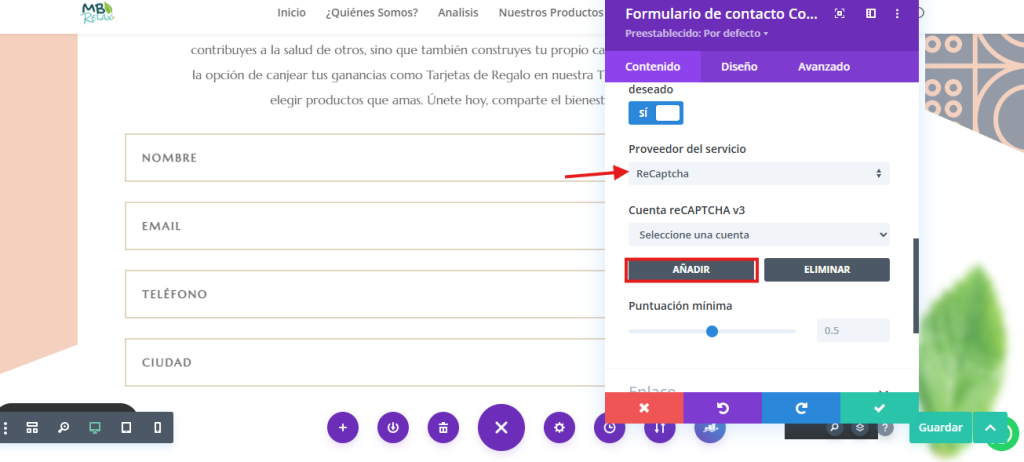This screenshot has width=1024, height=462.
Task: Click the CIUDAD form field
Action: pyautogui.click(x=366, y=362)
